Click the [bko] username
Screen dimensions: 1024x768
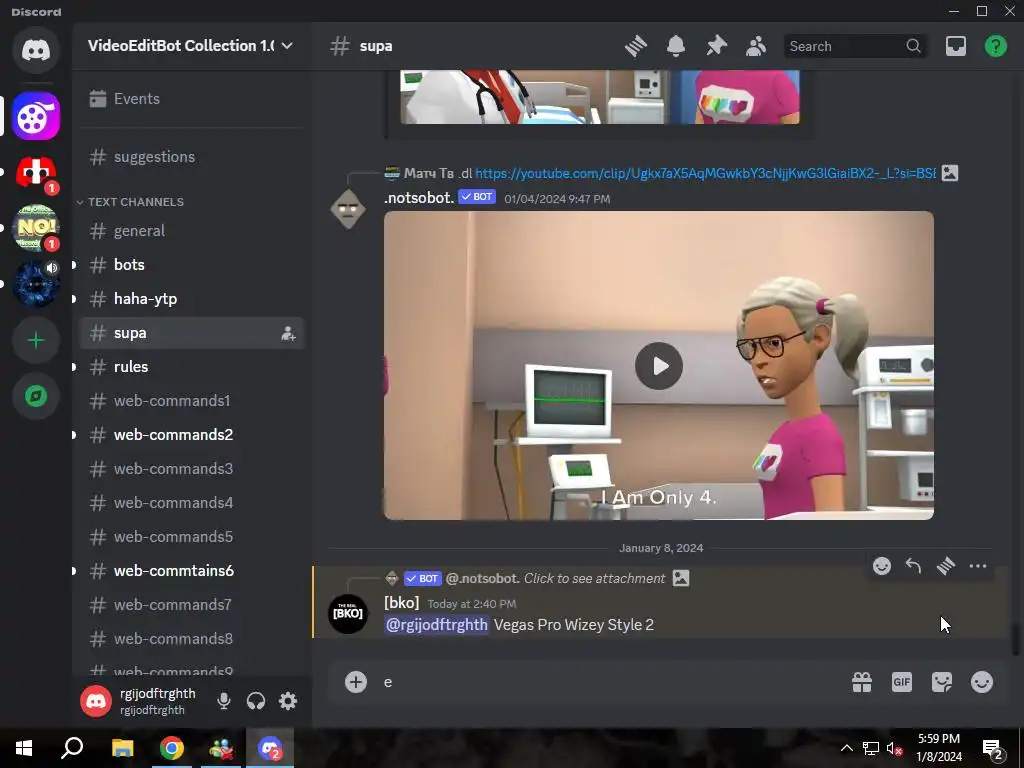point(402,603)
